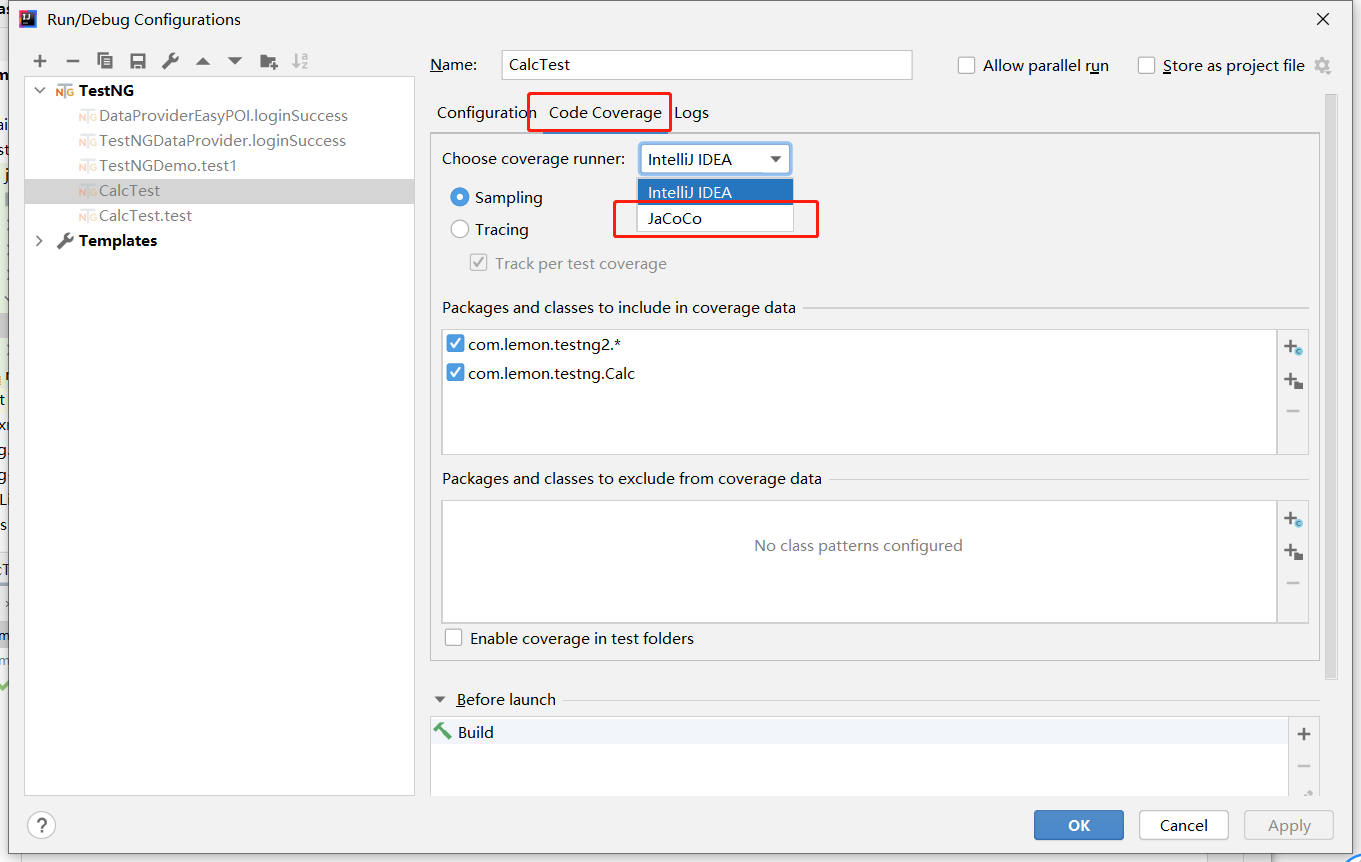The height and width of the screenshot is (862, 1361).
Task: Click the Move Up arrow icon
Action: [203, 62]
